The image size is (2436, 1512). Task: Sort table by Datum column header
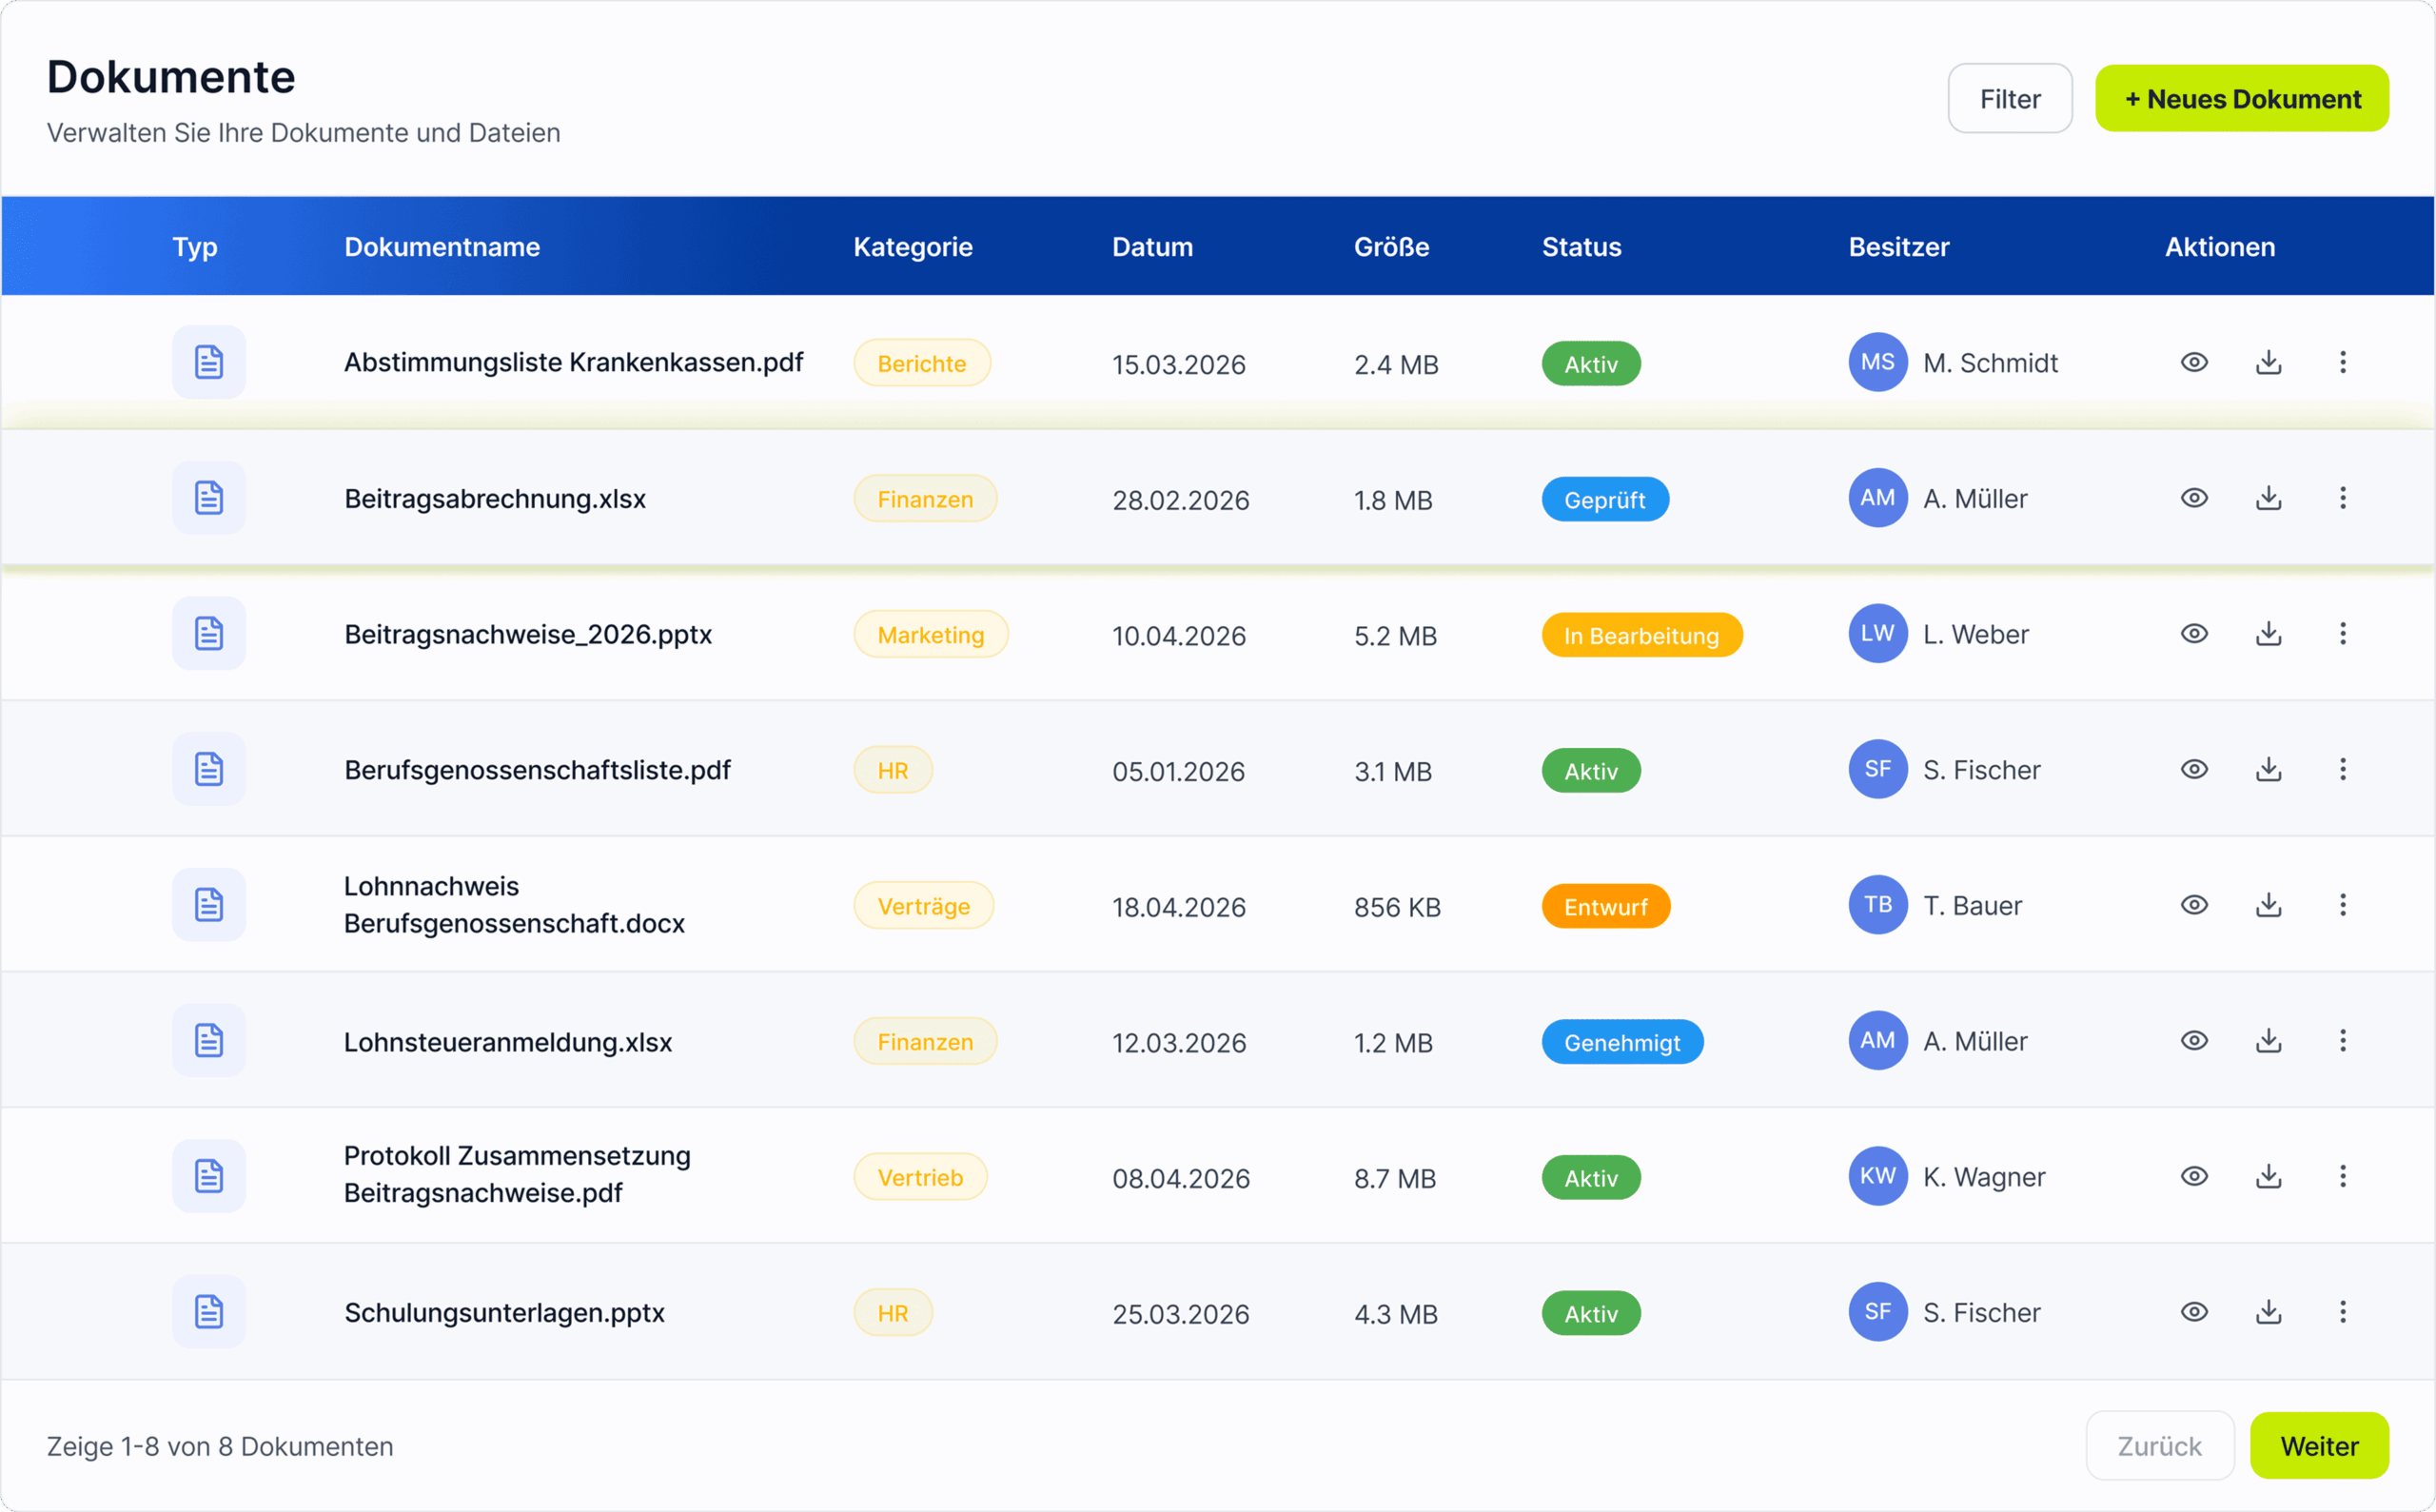(1152, 247)
